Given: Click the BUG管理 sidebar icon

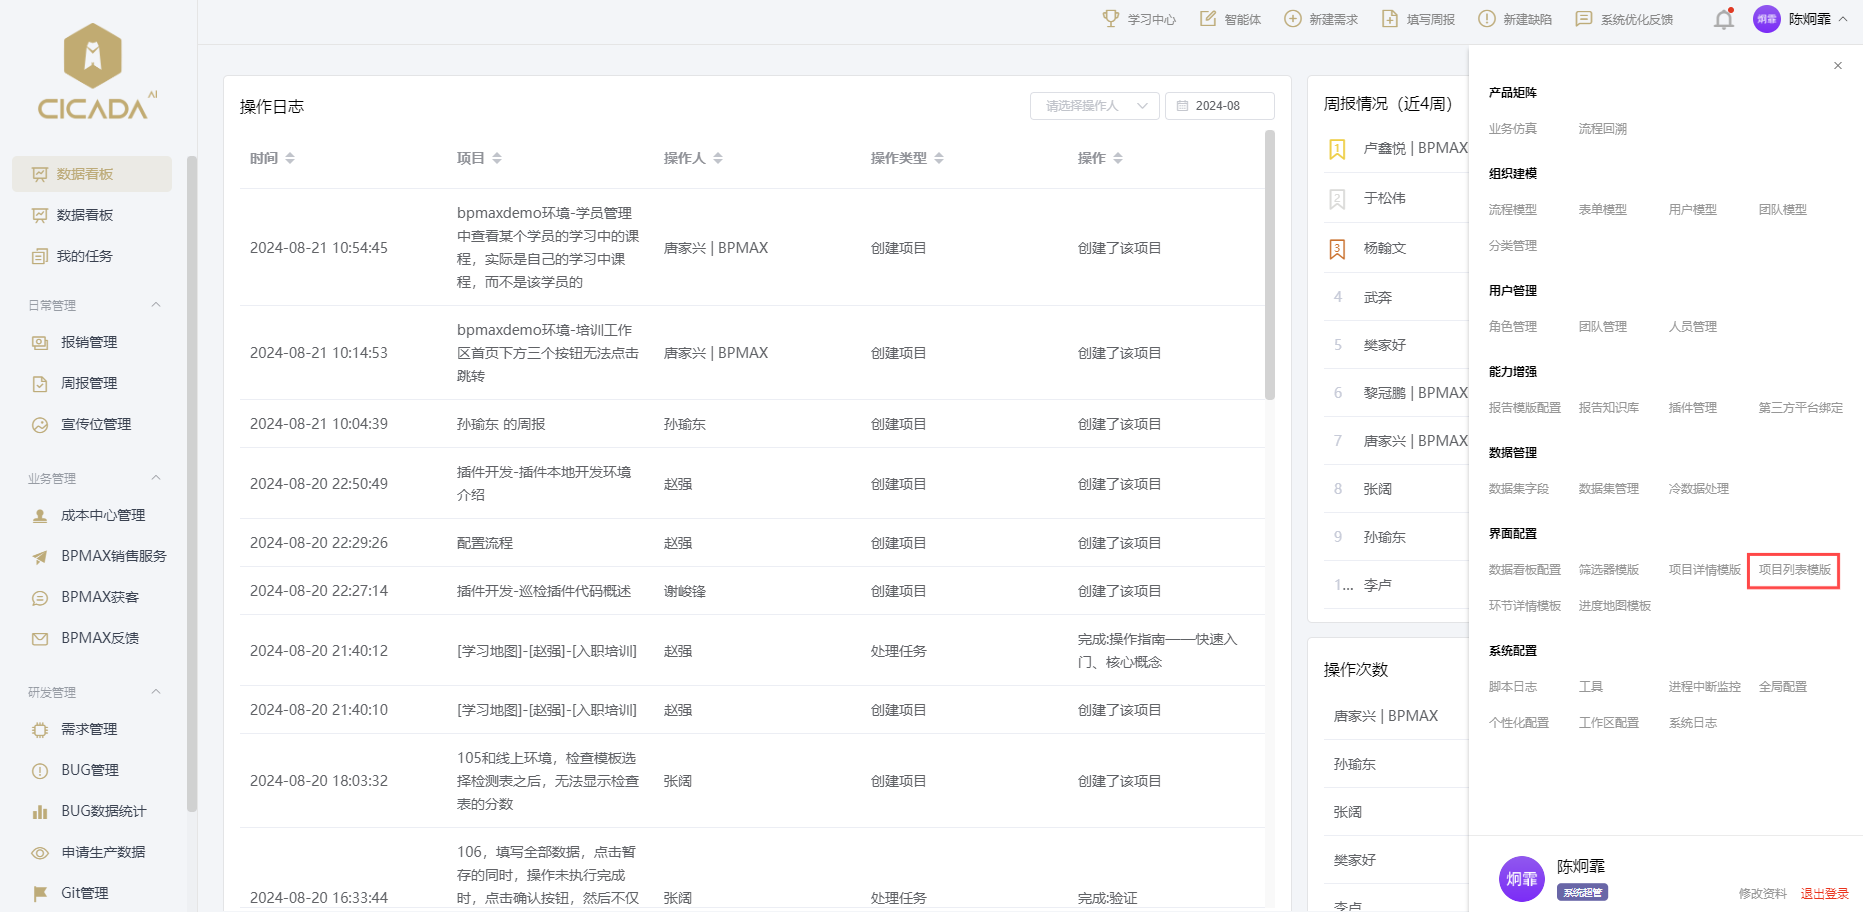Looking at the screenshot, I should tap(40, 771).
